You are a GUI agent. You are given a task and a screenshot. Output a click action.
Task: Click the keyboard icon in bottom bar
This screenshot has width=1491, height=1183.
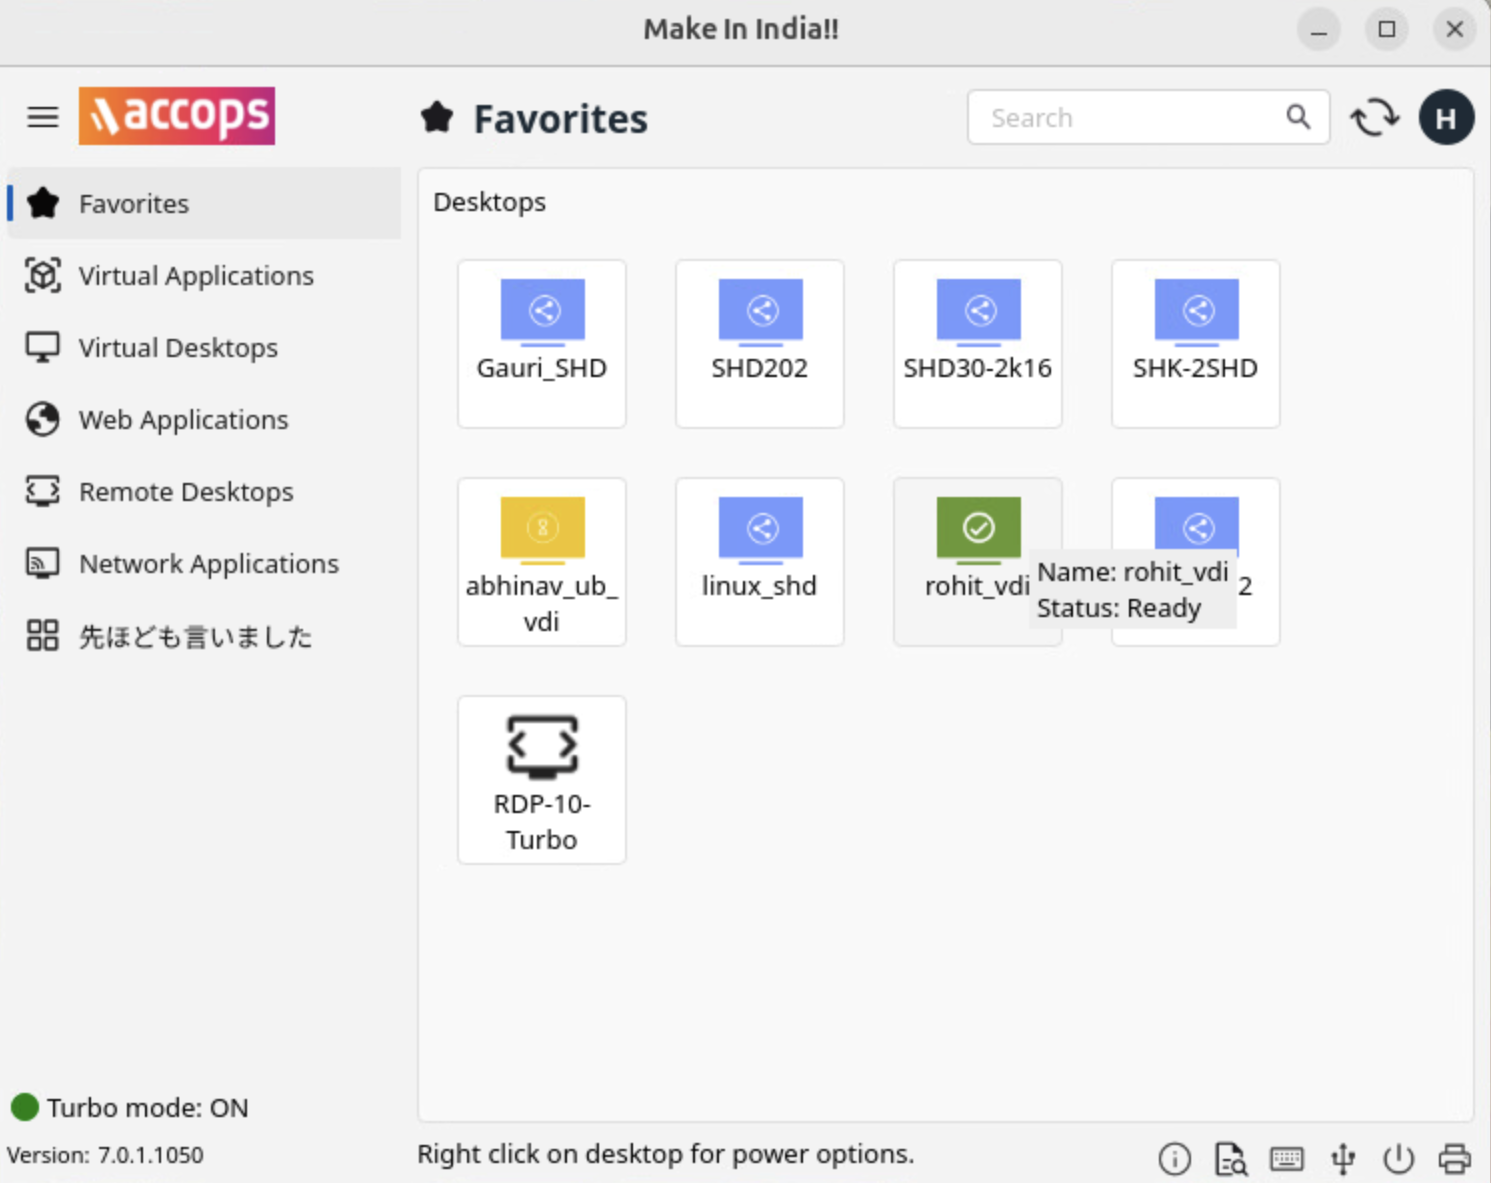[1286, 1158]
